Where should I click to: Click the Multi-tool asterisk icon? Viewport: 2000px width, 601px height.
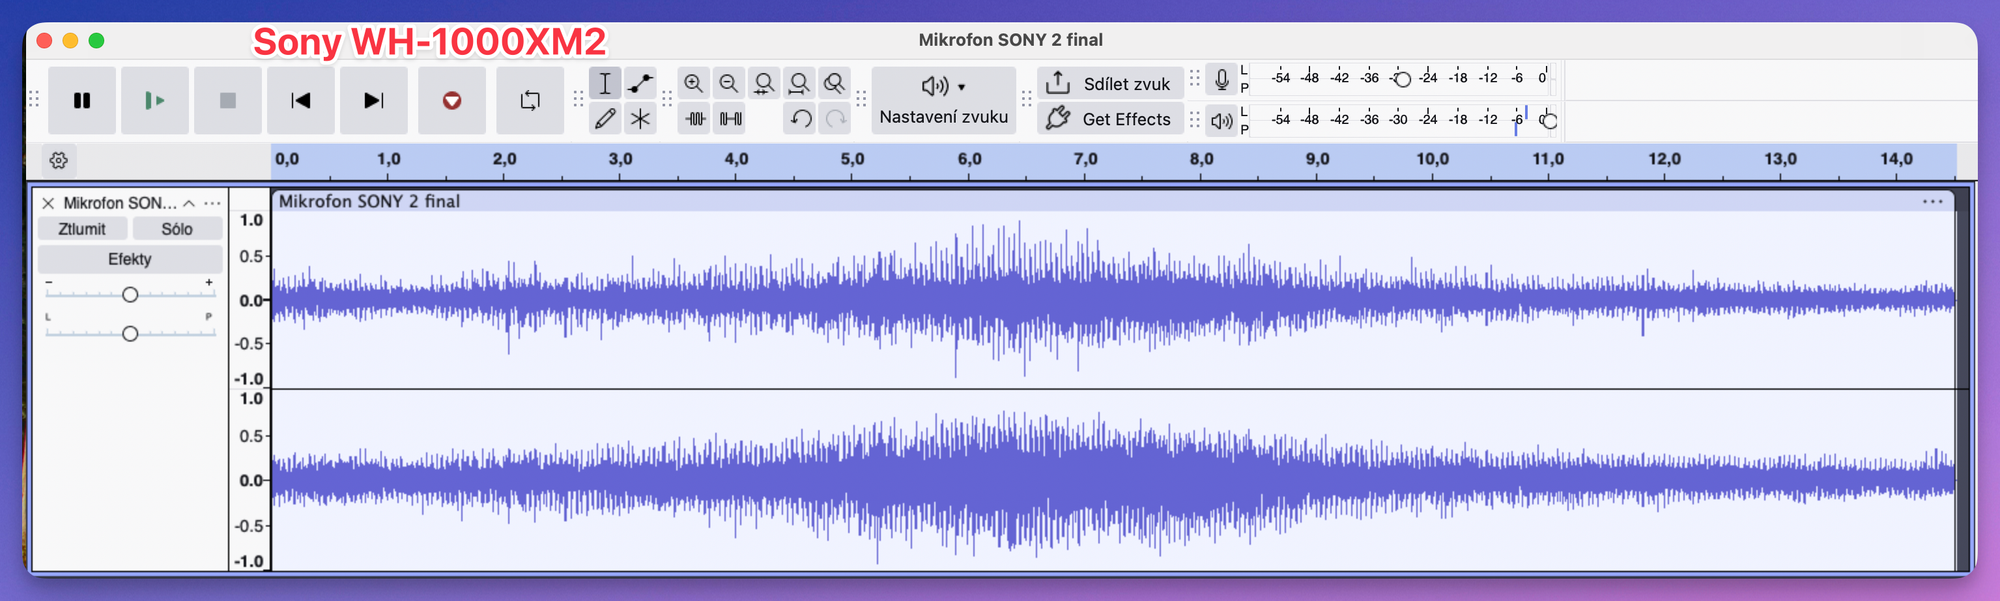pos(640,119)
